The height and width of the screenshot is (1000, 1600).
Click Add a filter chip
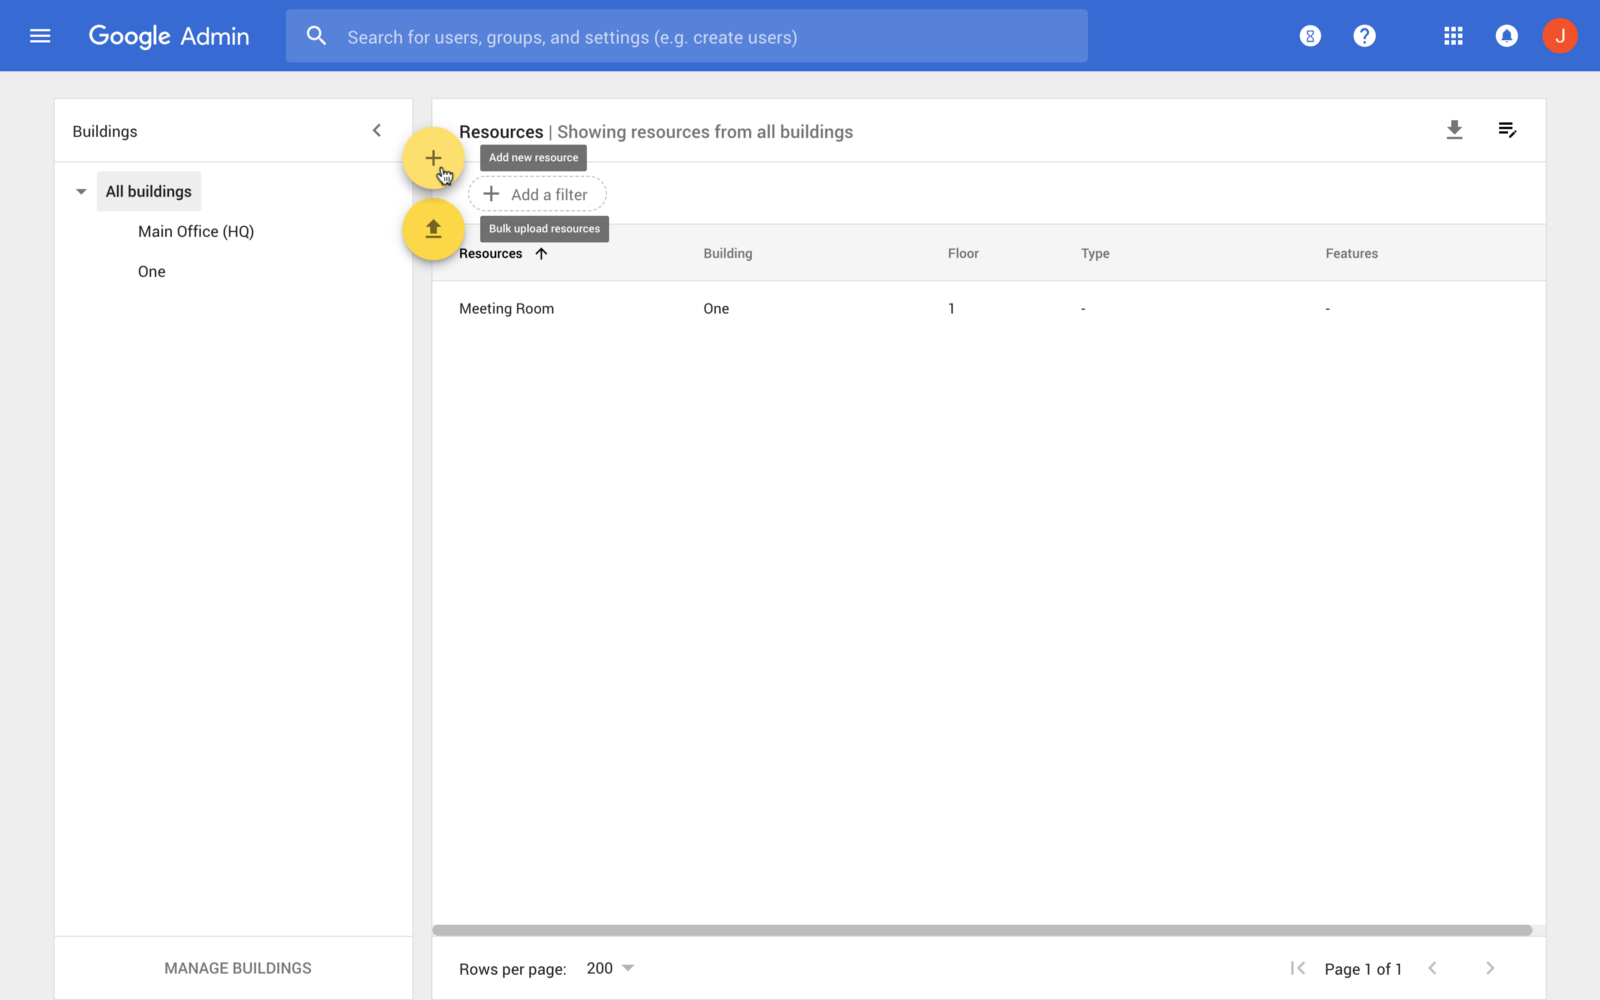(537, 194)
